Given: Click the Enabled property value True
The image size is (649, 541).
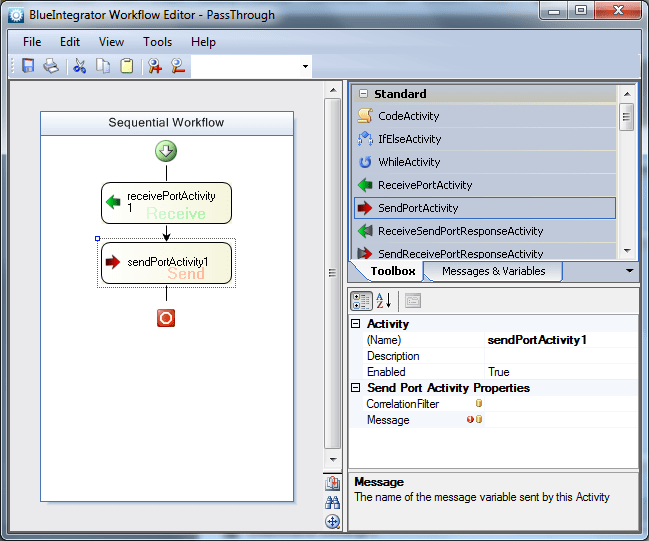Looking at the screenshot, I should (561, 372).
